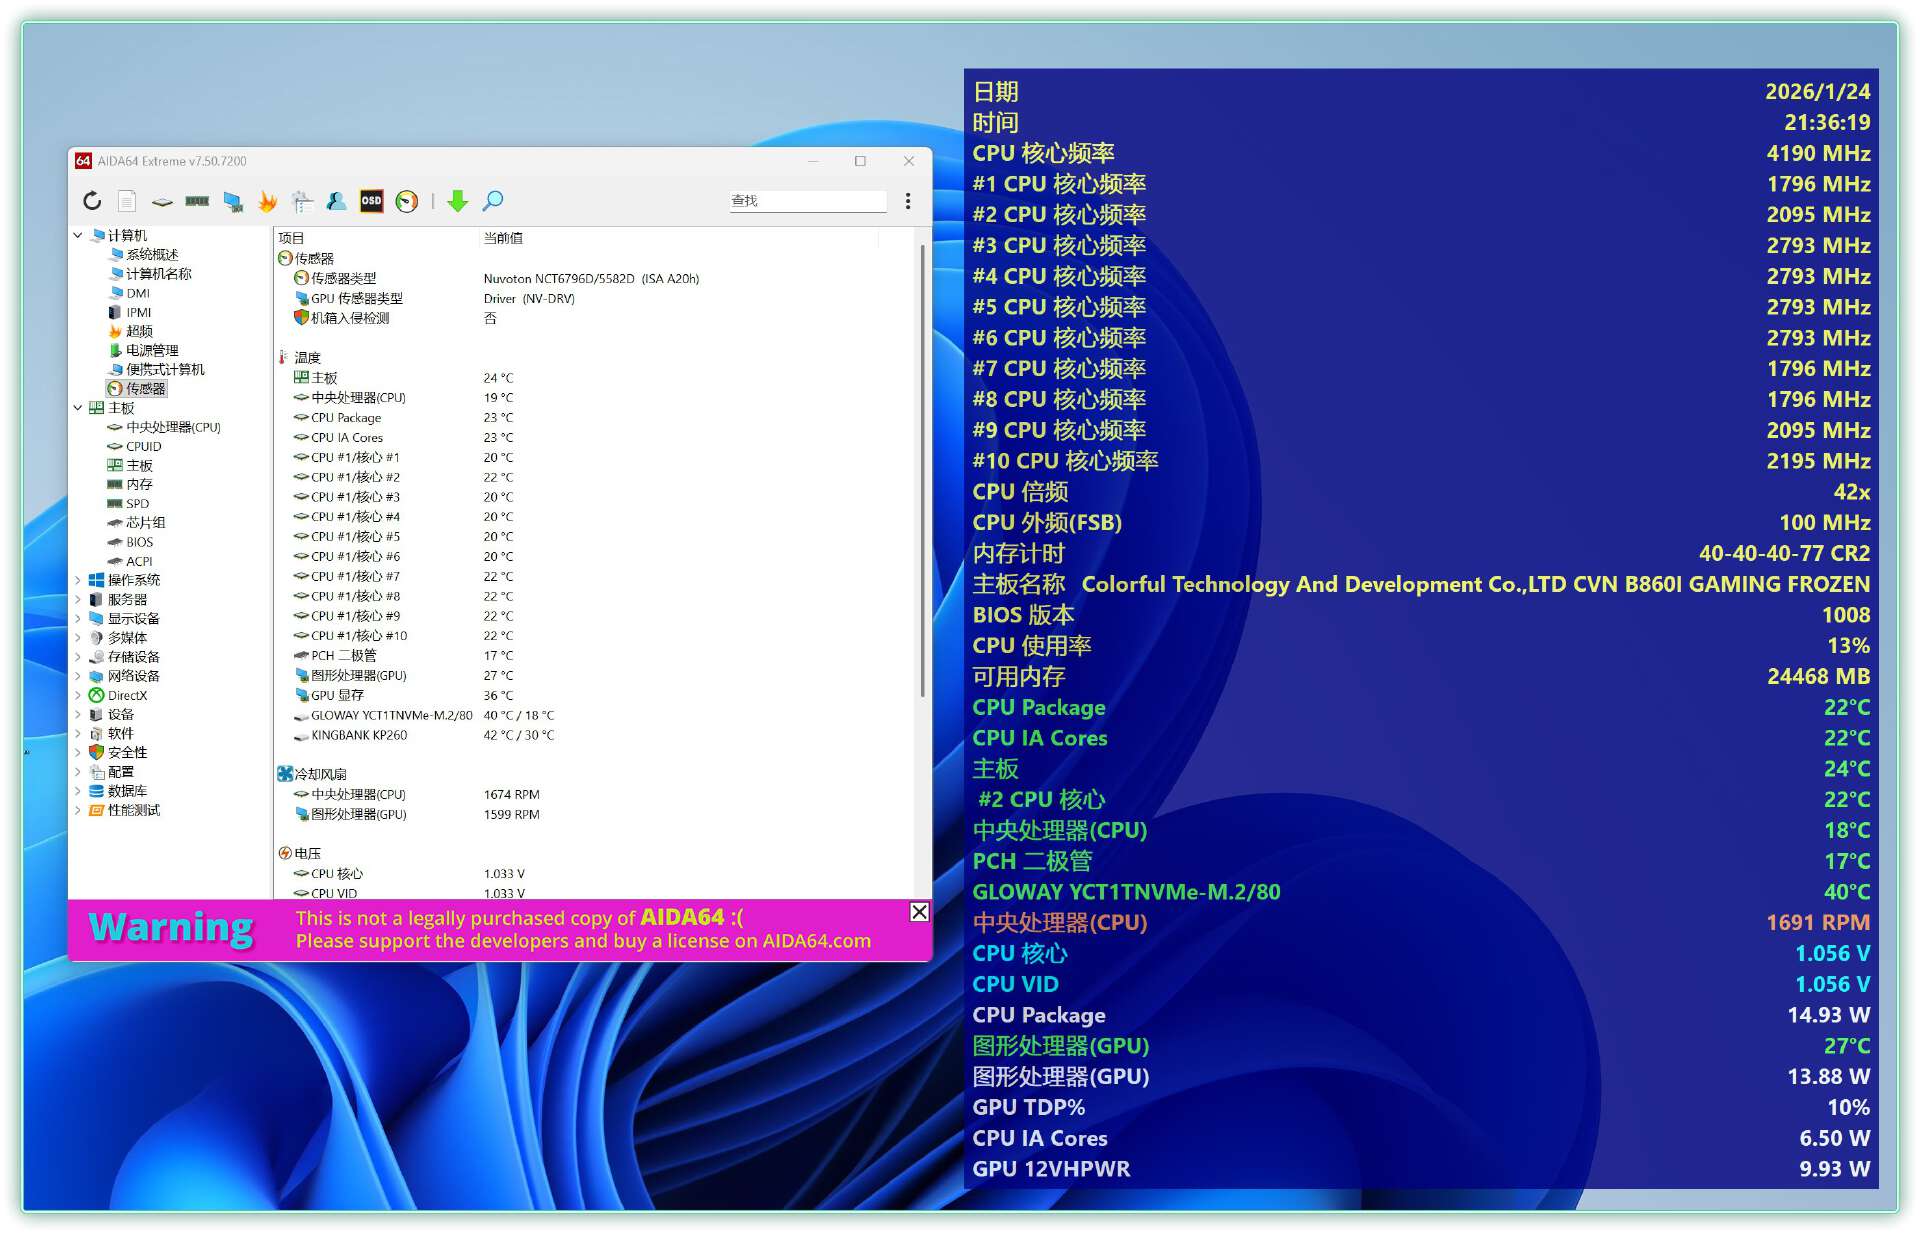Click the sensor list vertical scrollbar
Screen dimensions: 1920x1234
click(x=922, y=470)
